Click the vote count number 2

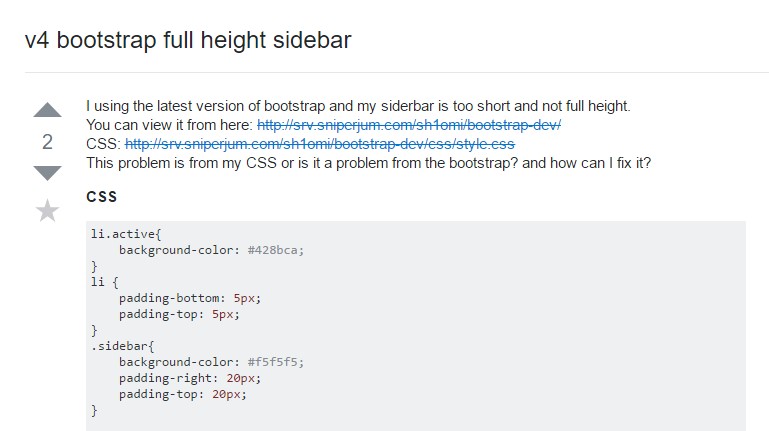(x=47, y=142)
